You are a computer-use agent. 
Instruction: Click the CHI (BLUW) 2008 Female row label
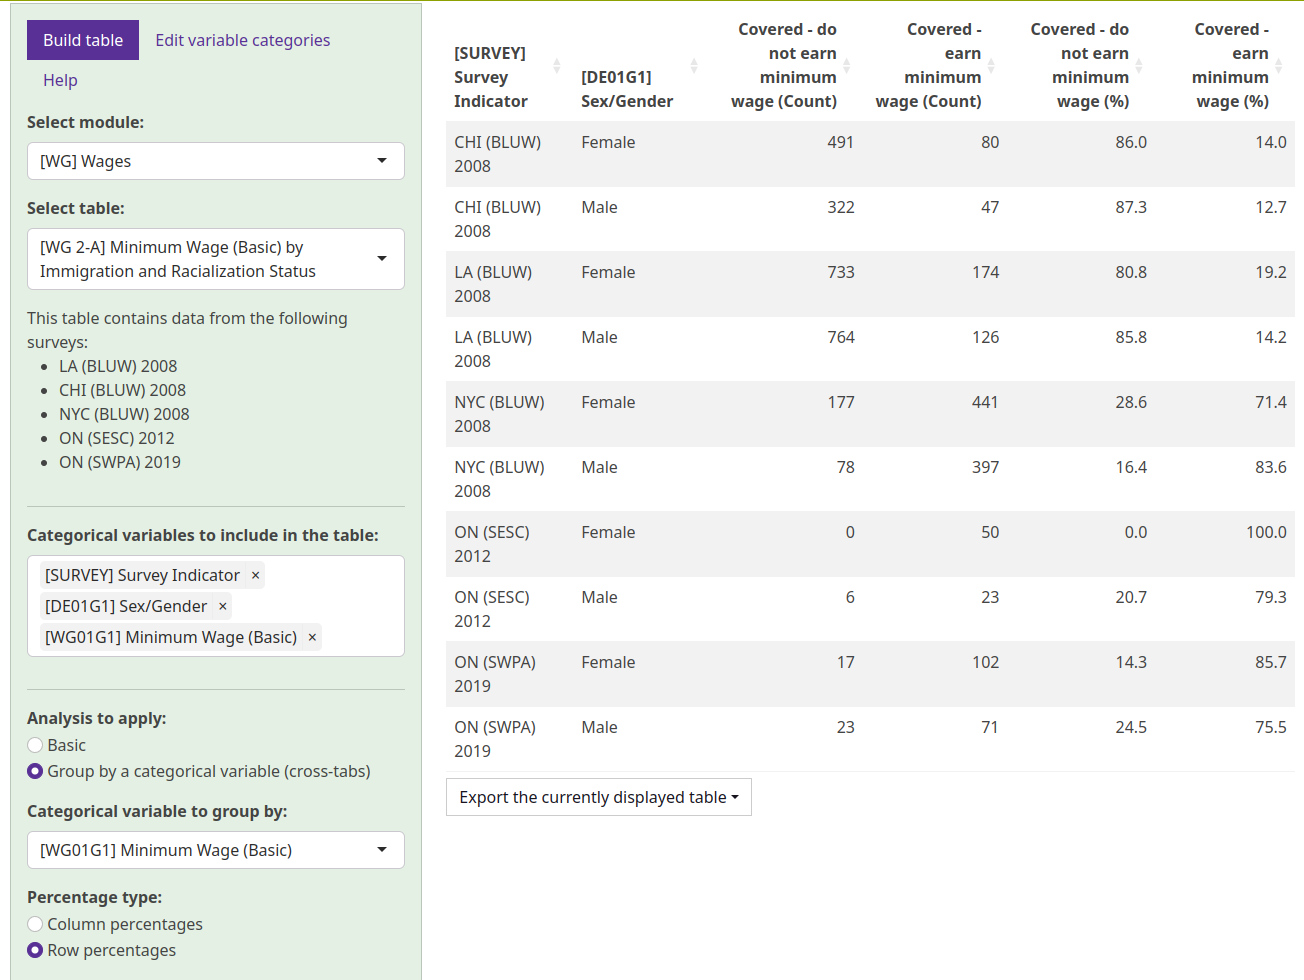[498, 154]
